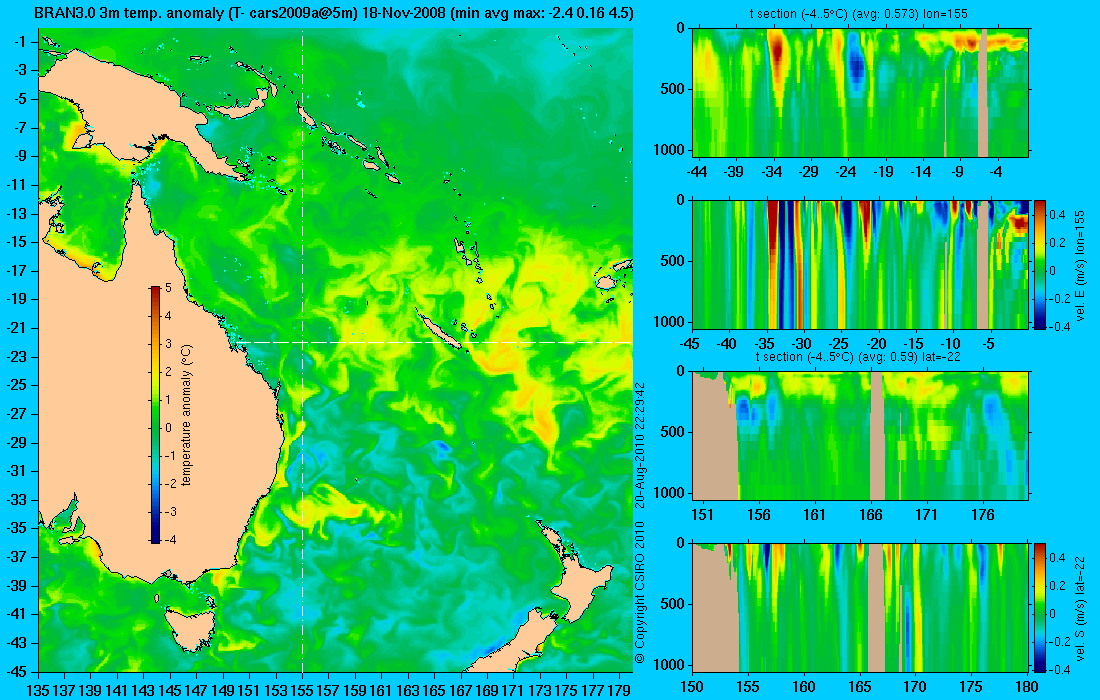Click the '20-Aug-2010 22:29:42' timestamp text

(x=640, y=444)
